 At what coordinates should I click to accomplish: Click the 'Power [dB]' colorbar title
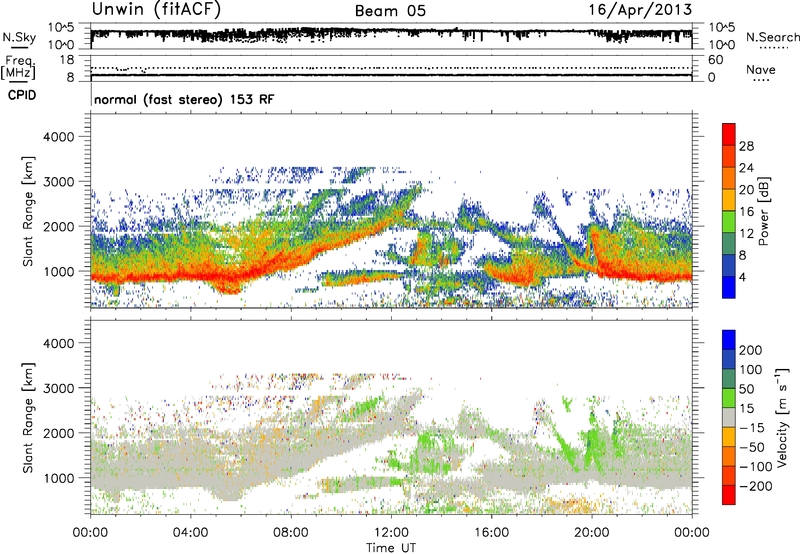tap(764, 211)
